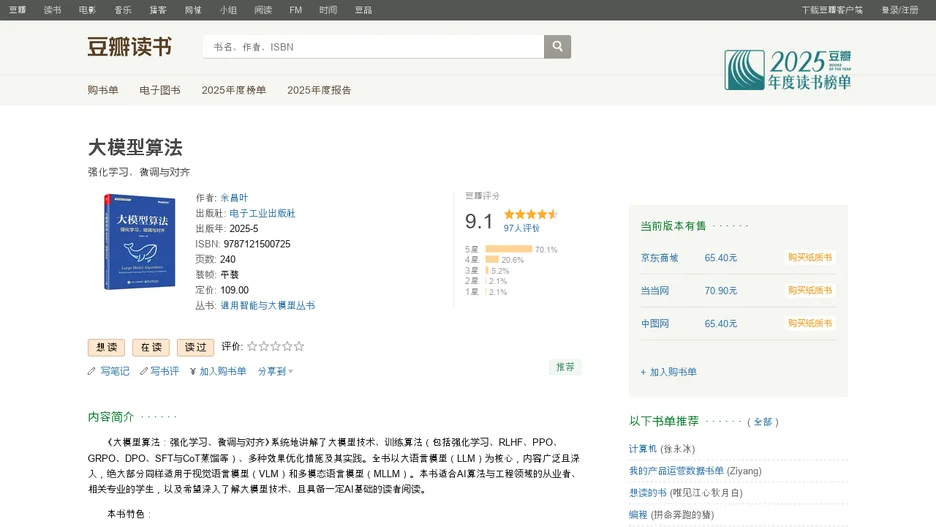The image size is (936, 527).
Task: Open publisher link 电子工业出版社
Action: tap(262, 213)
